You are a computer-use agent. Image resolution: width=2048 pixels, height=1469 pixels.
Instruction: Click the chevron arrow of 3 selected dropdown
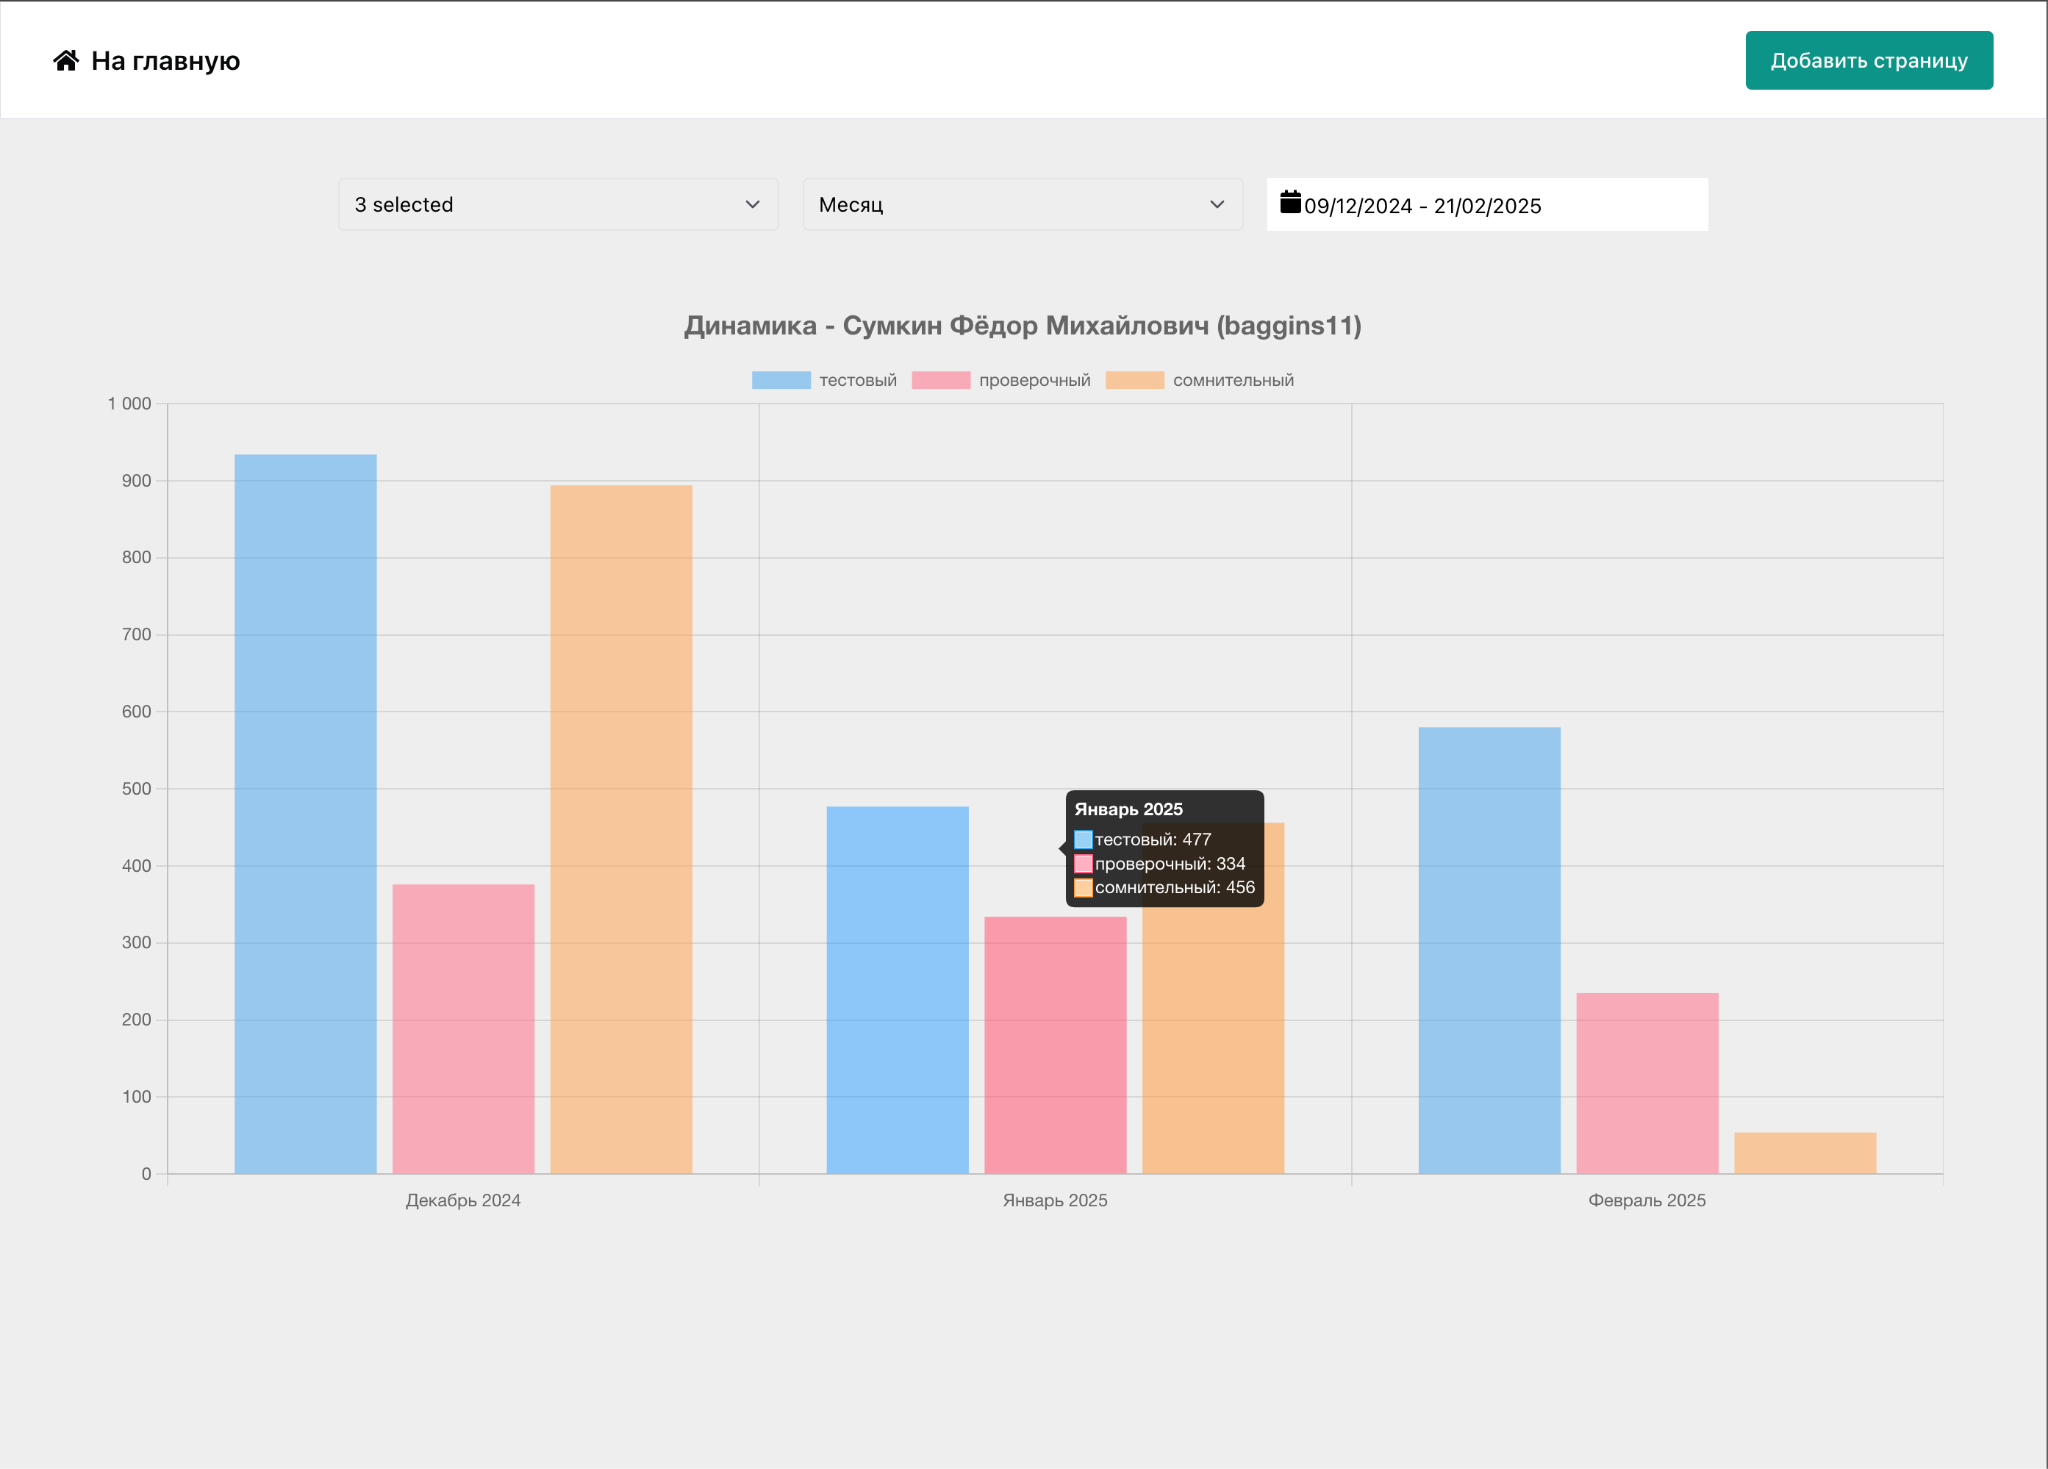[752, 204]
